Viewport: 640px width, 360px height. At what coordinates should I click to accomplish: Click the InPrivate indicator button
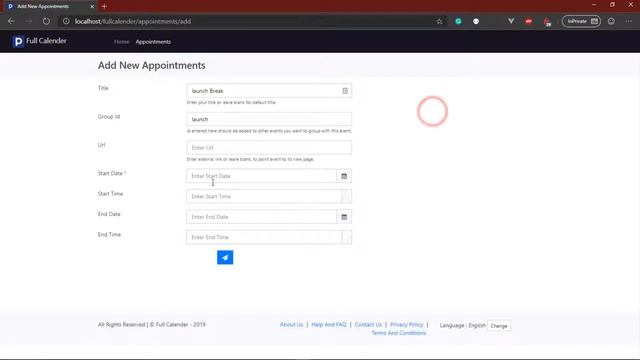581,21
